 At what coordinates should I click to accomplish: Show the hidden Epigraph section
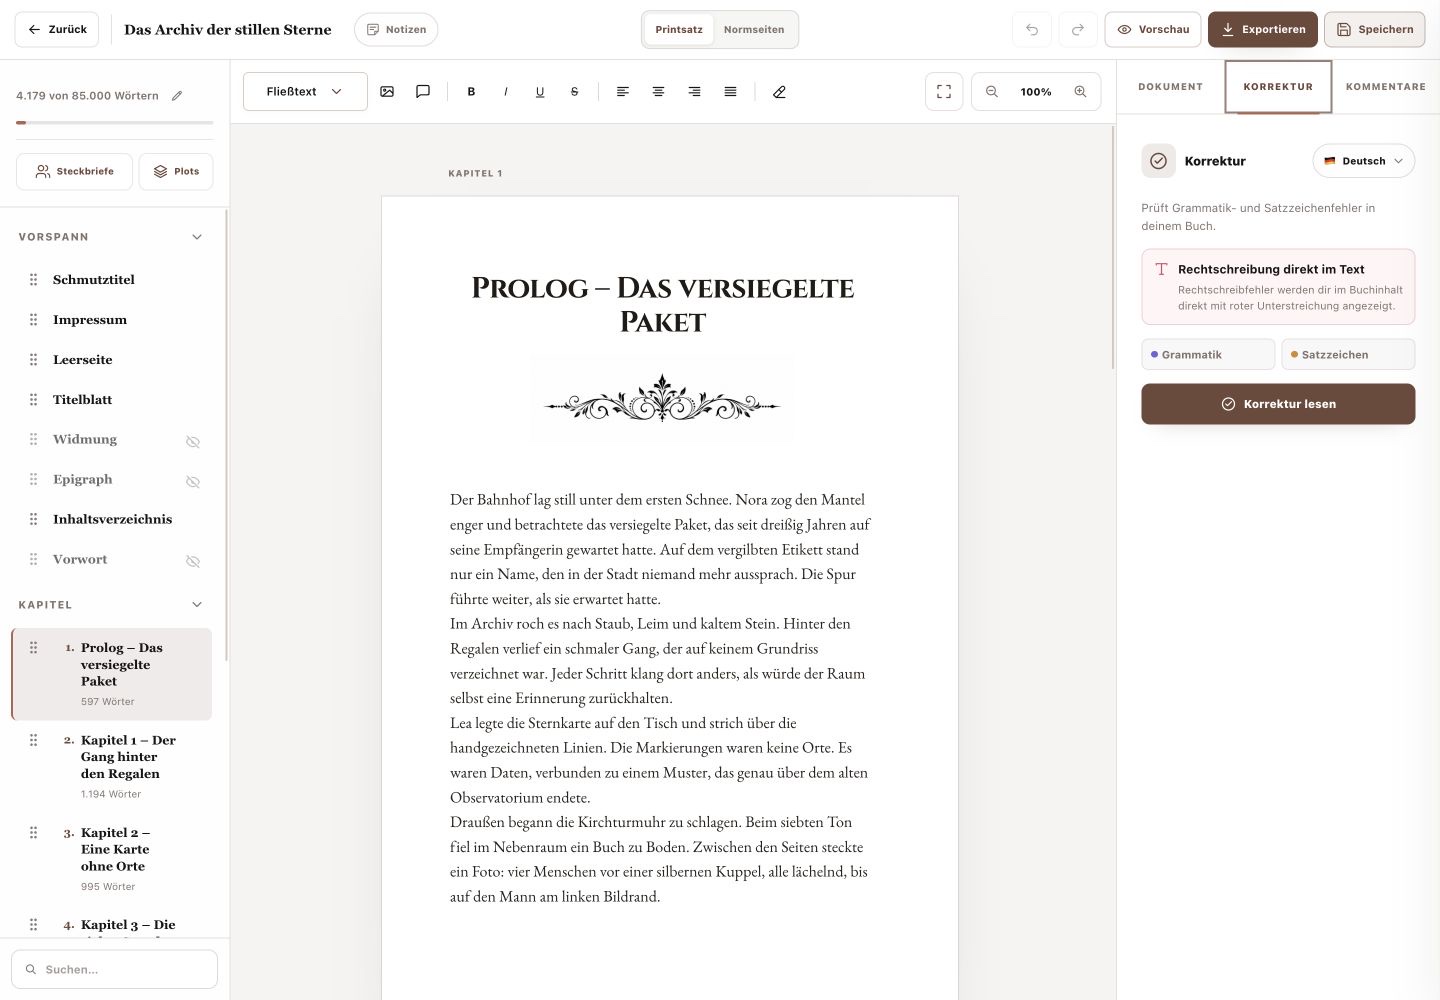tap(193, 481)
